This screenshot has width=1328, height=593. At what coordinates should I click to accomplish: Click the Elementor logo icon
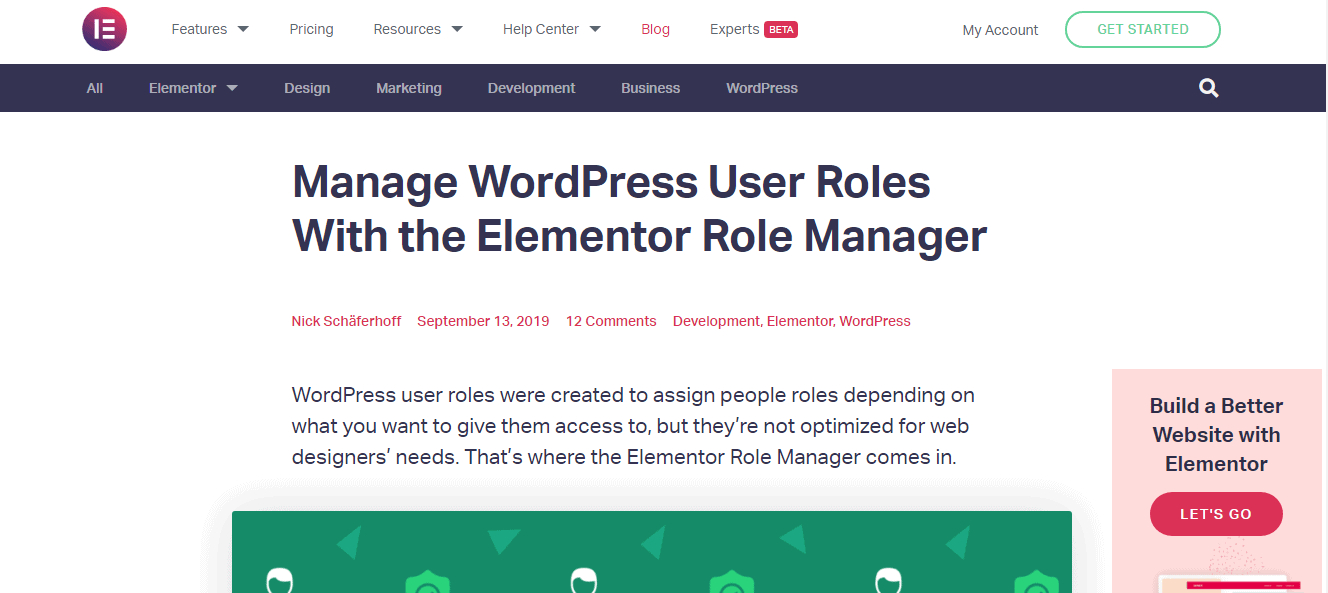[x=104, y=29]
